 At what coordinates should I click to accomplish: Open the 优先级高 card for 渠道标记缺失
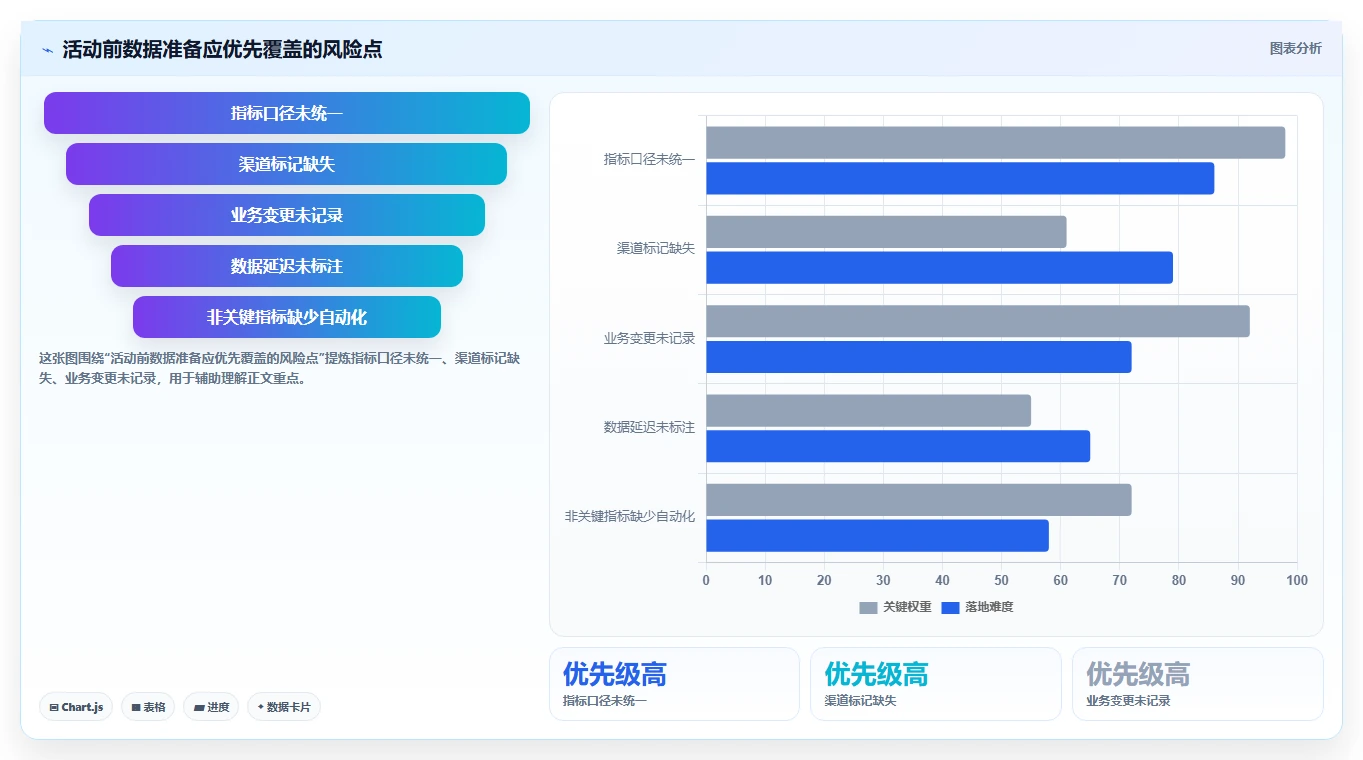(936, 684)
